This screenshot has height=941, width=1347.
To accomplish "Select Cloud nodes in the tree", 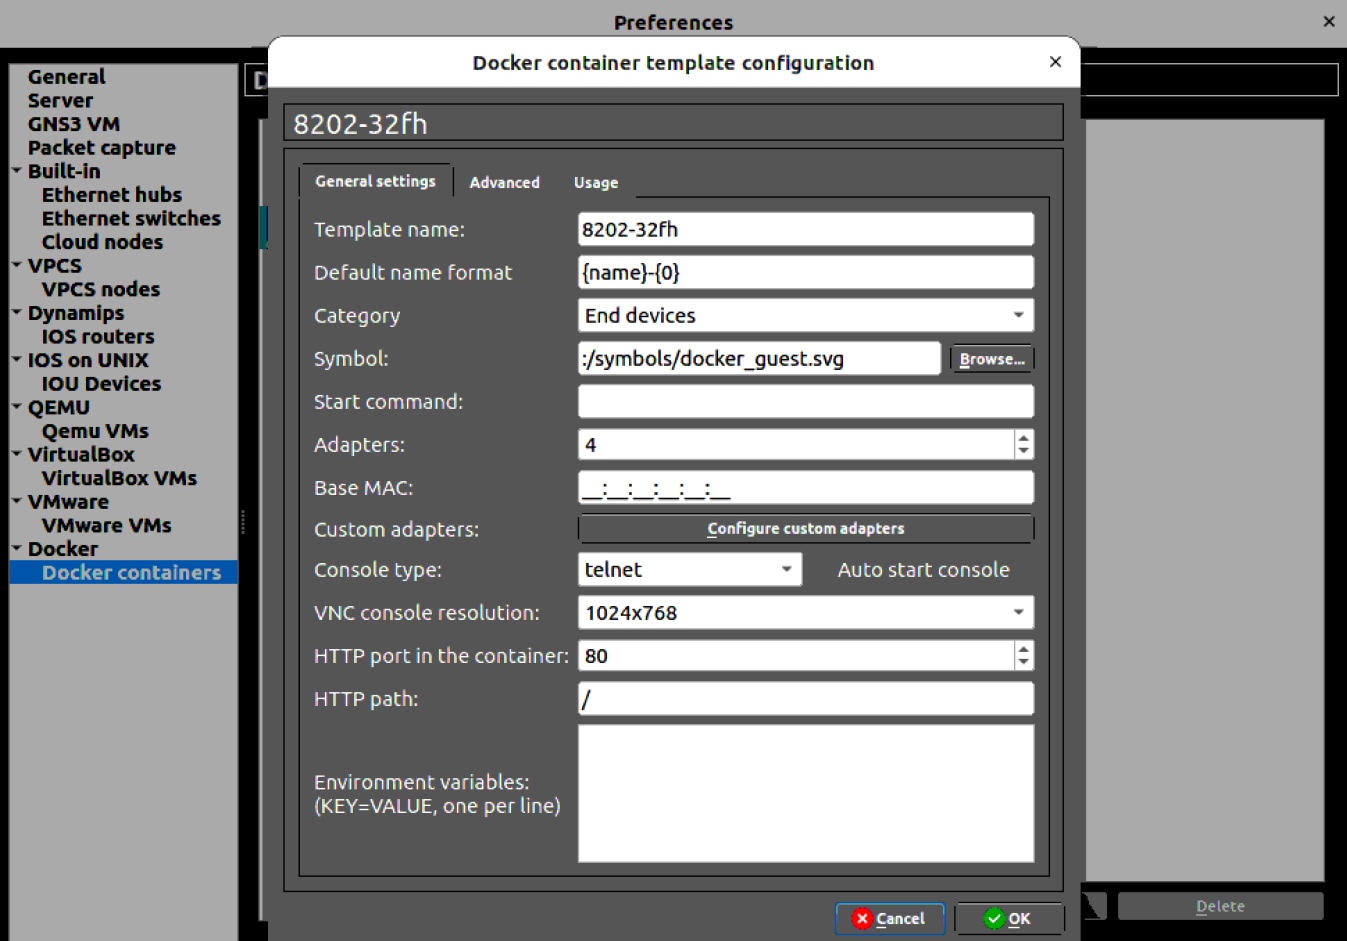I will coord(102,242).
